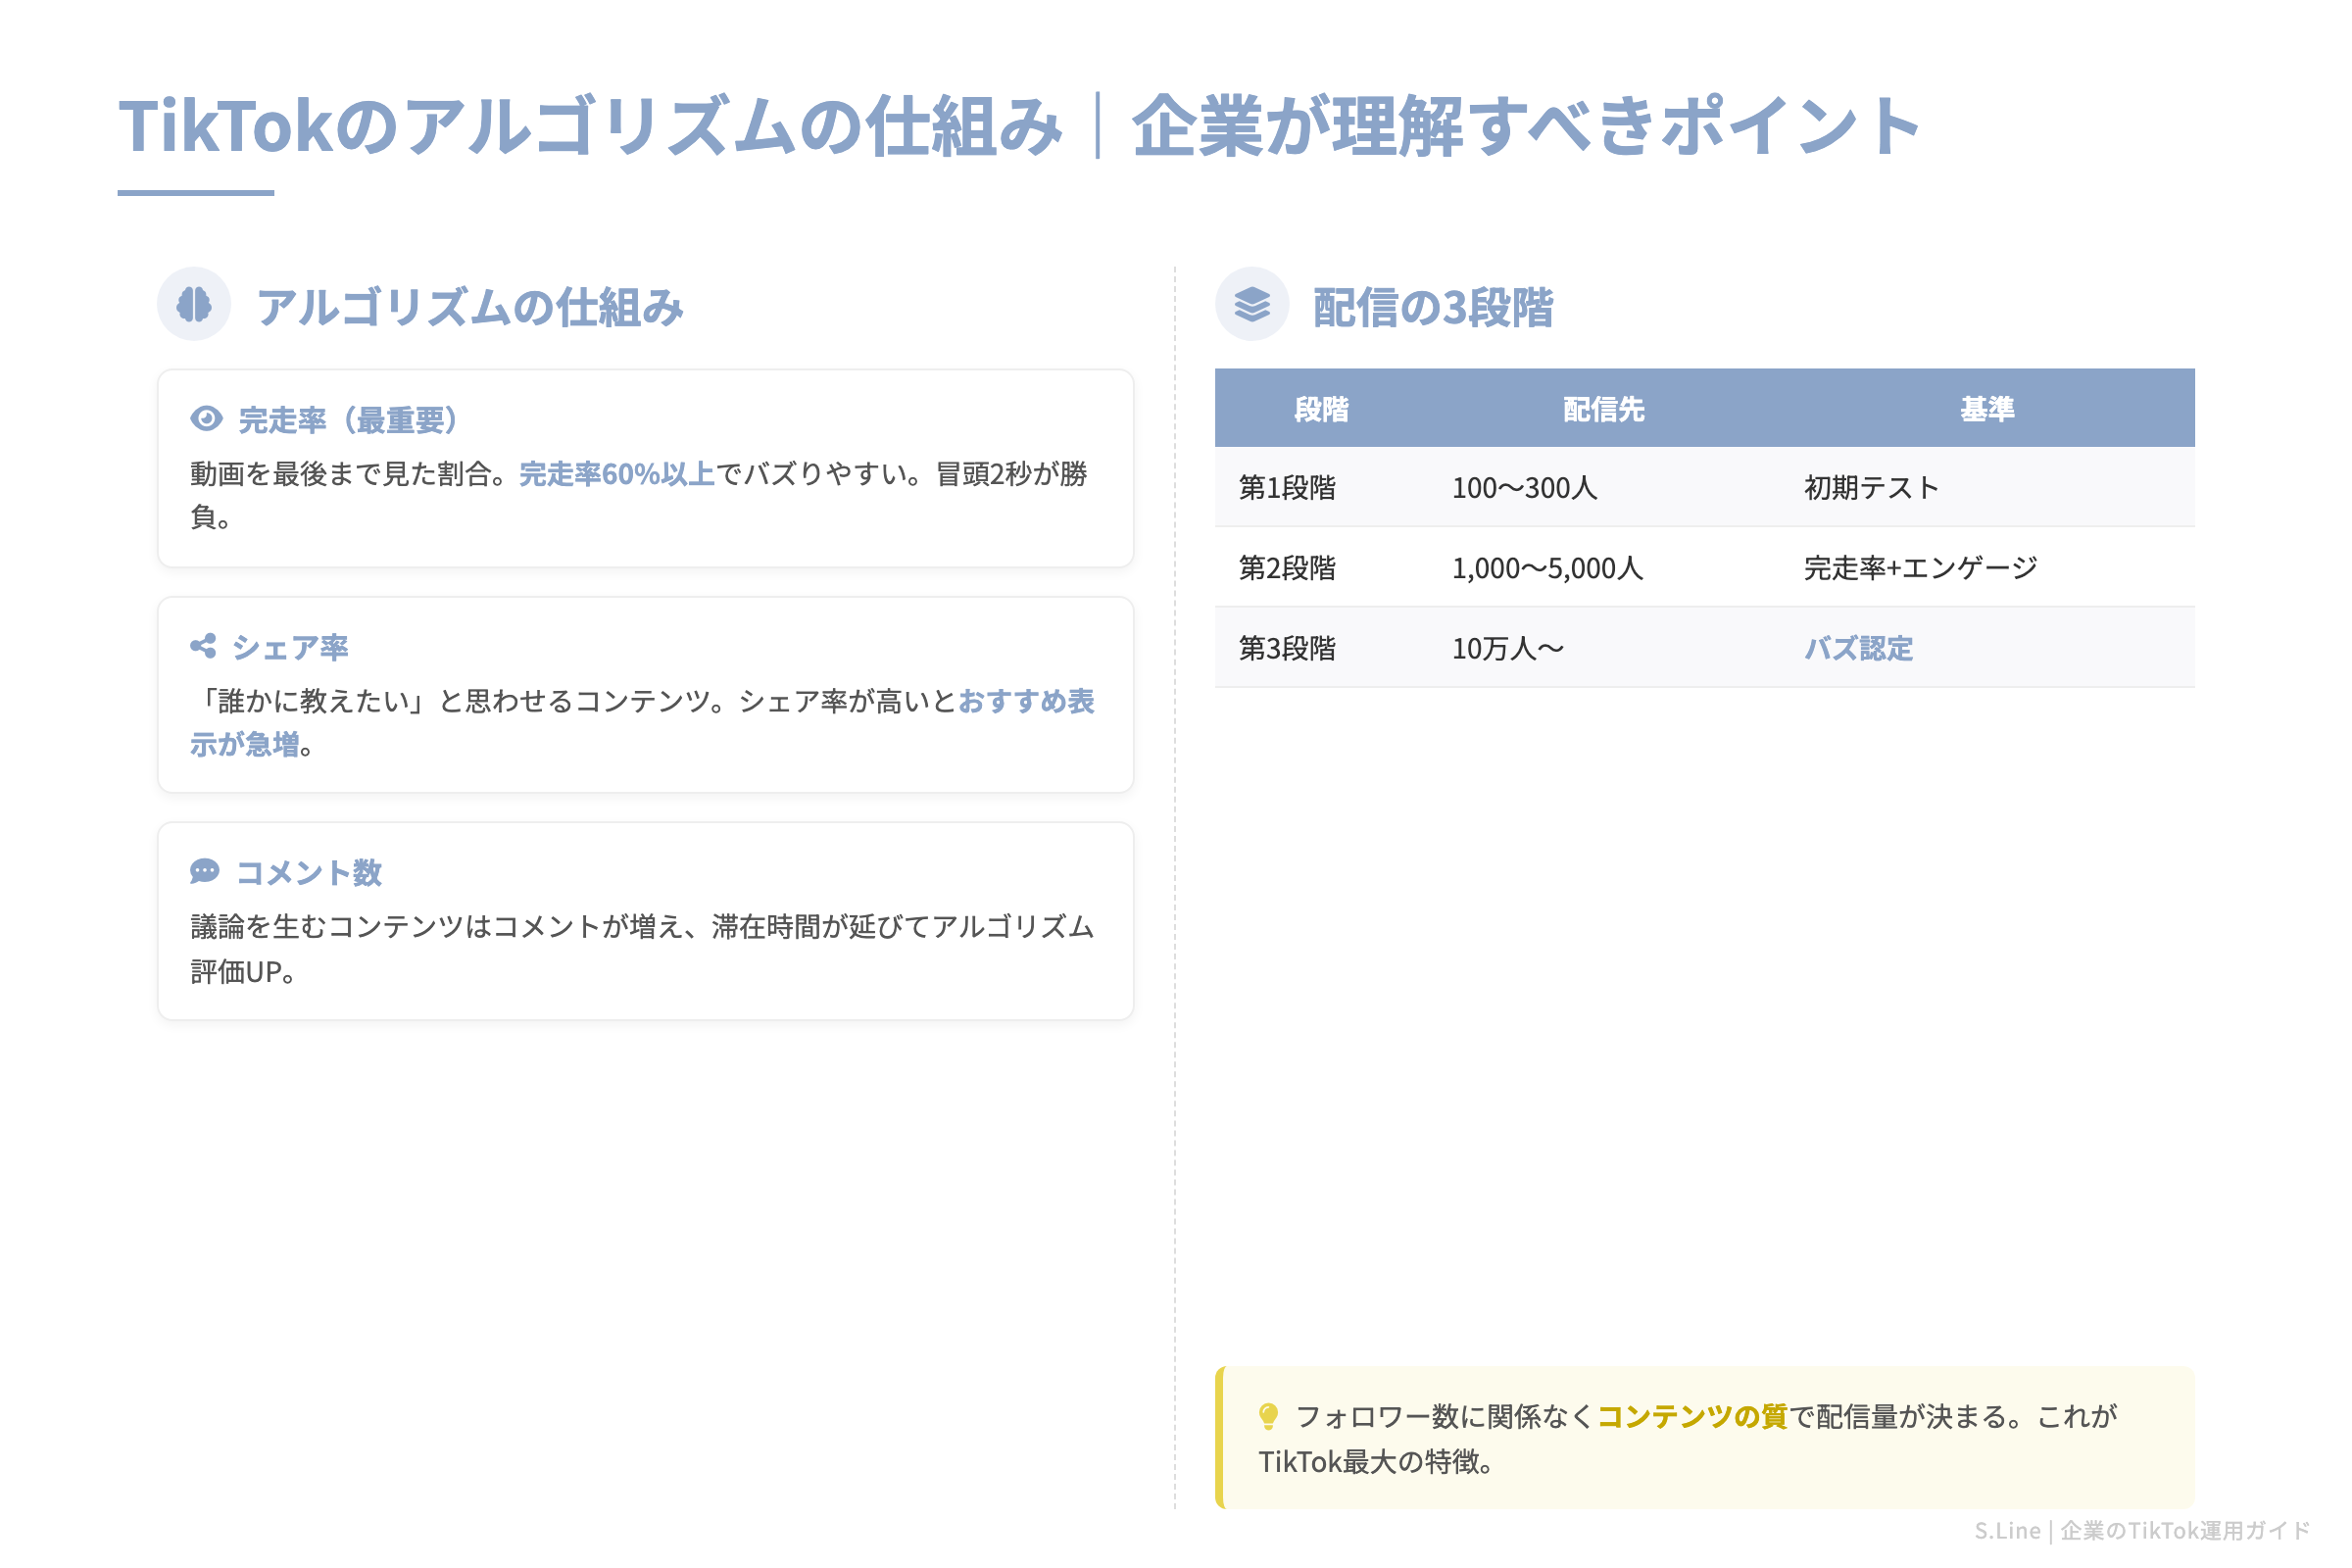Click the S.Line logo text in the footer

click(2008, 1530)
